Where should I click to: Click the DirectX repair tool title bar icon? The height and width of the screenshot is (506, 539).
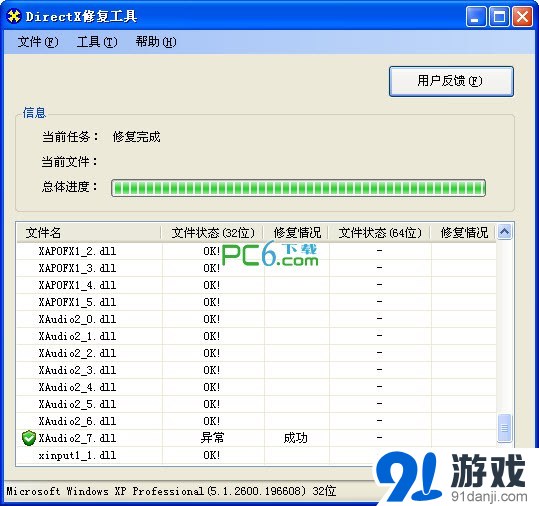[14, 16]
